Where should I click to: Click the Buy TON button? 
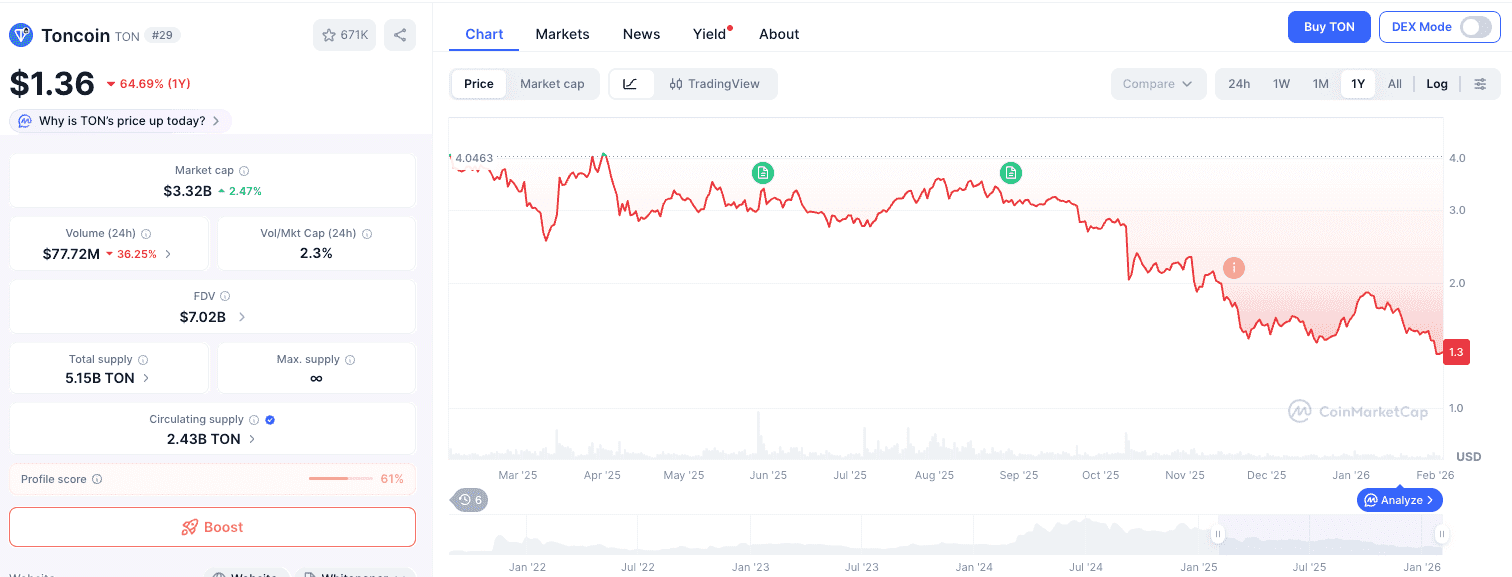coord(1328,27)
